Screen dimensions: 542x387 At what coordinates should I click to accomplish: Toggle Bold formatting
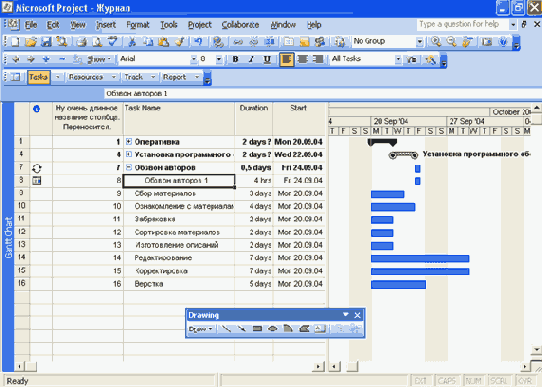[235, 59]
